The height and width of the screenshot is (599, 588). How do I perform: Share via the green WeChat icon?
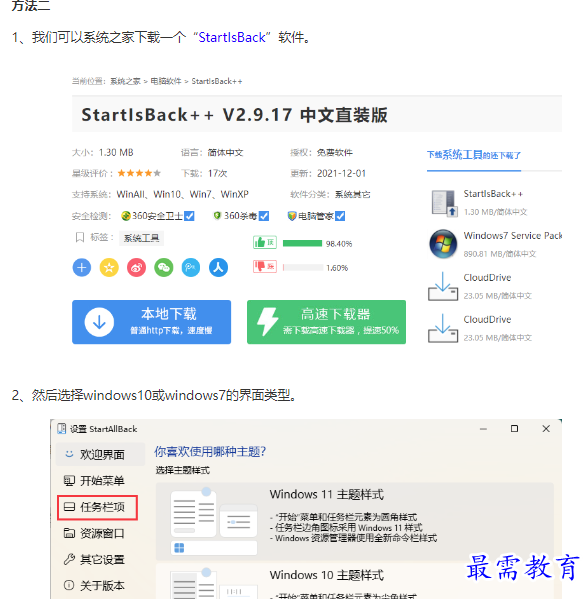pos(164,267)
